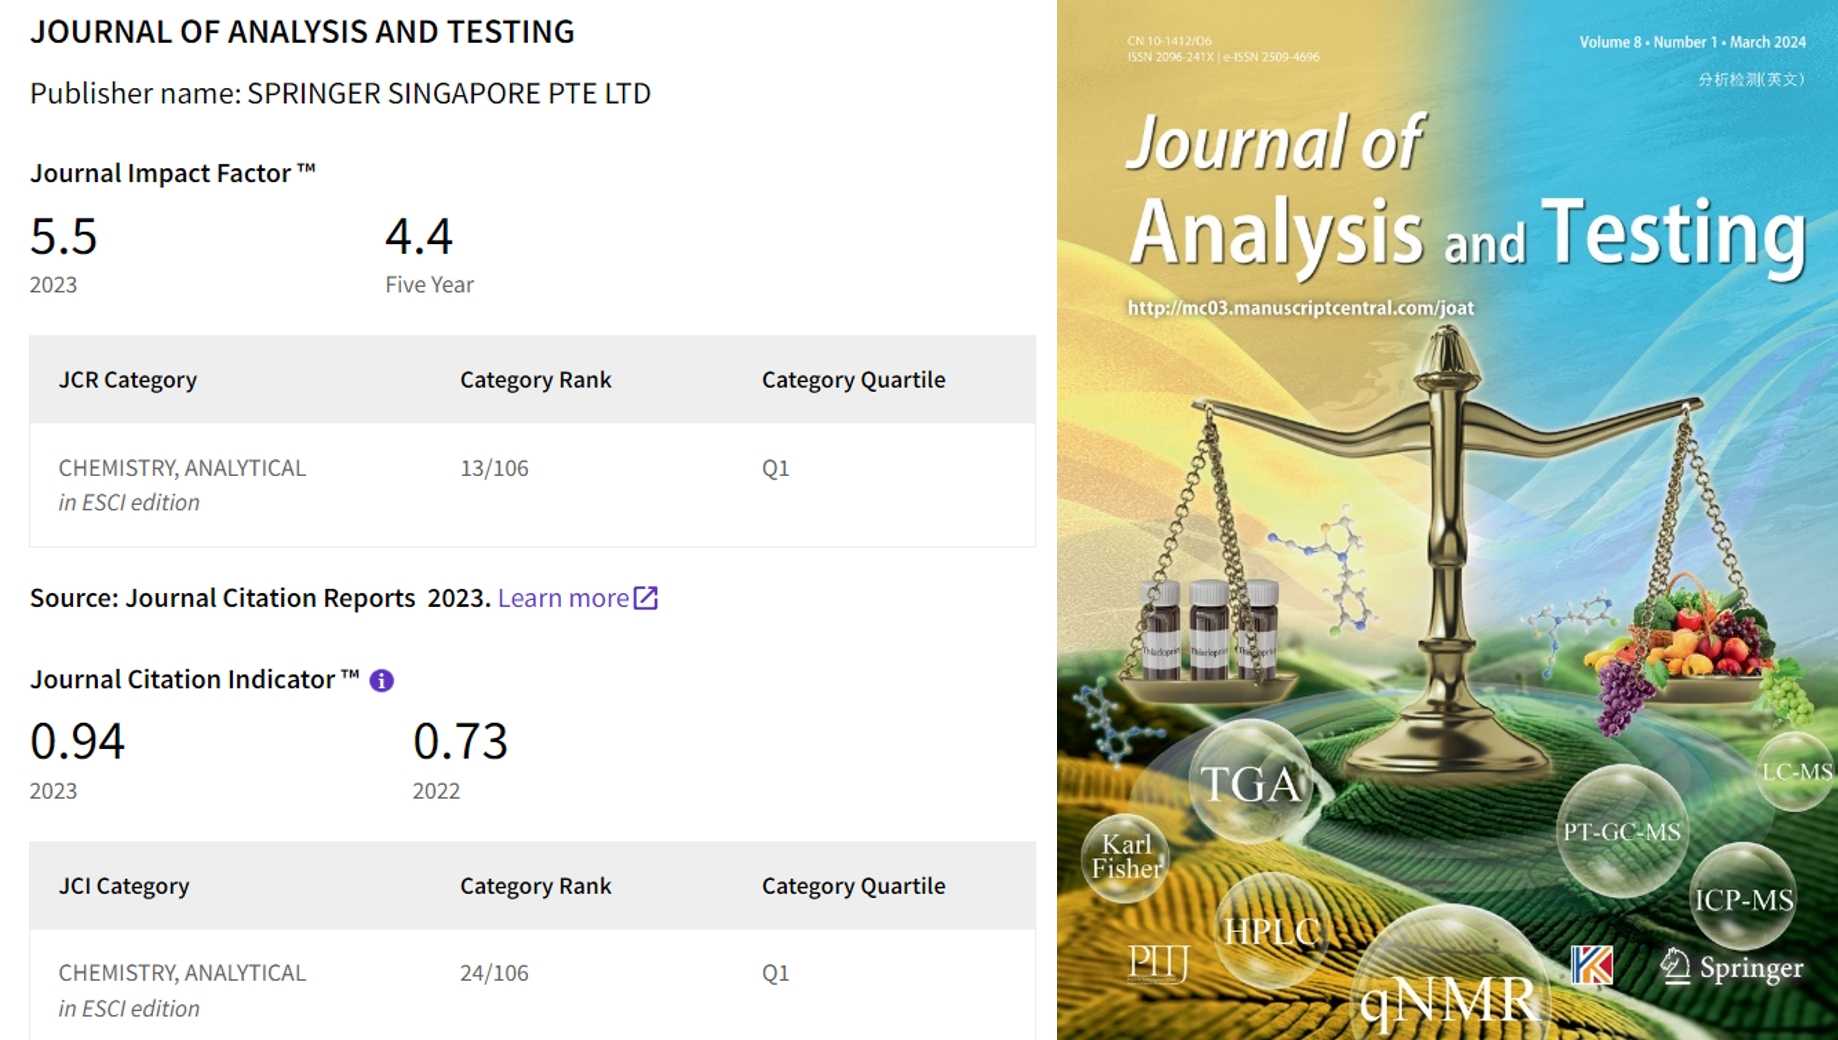This screenshot has height=1040, width=1838.
Task: Click the TGA bubble on the cover
Action: (1251, 782)
